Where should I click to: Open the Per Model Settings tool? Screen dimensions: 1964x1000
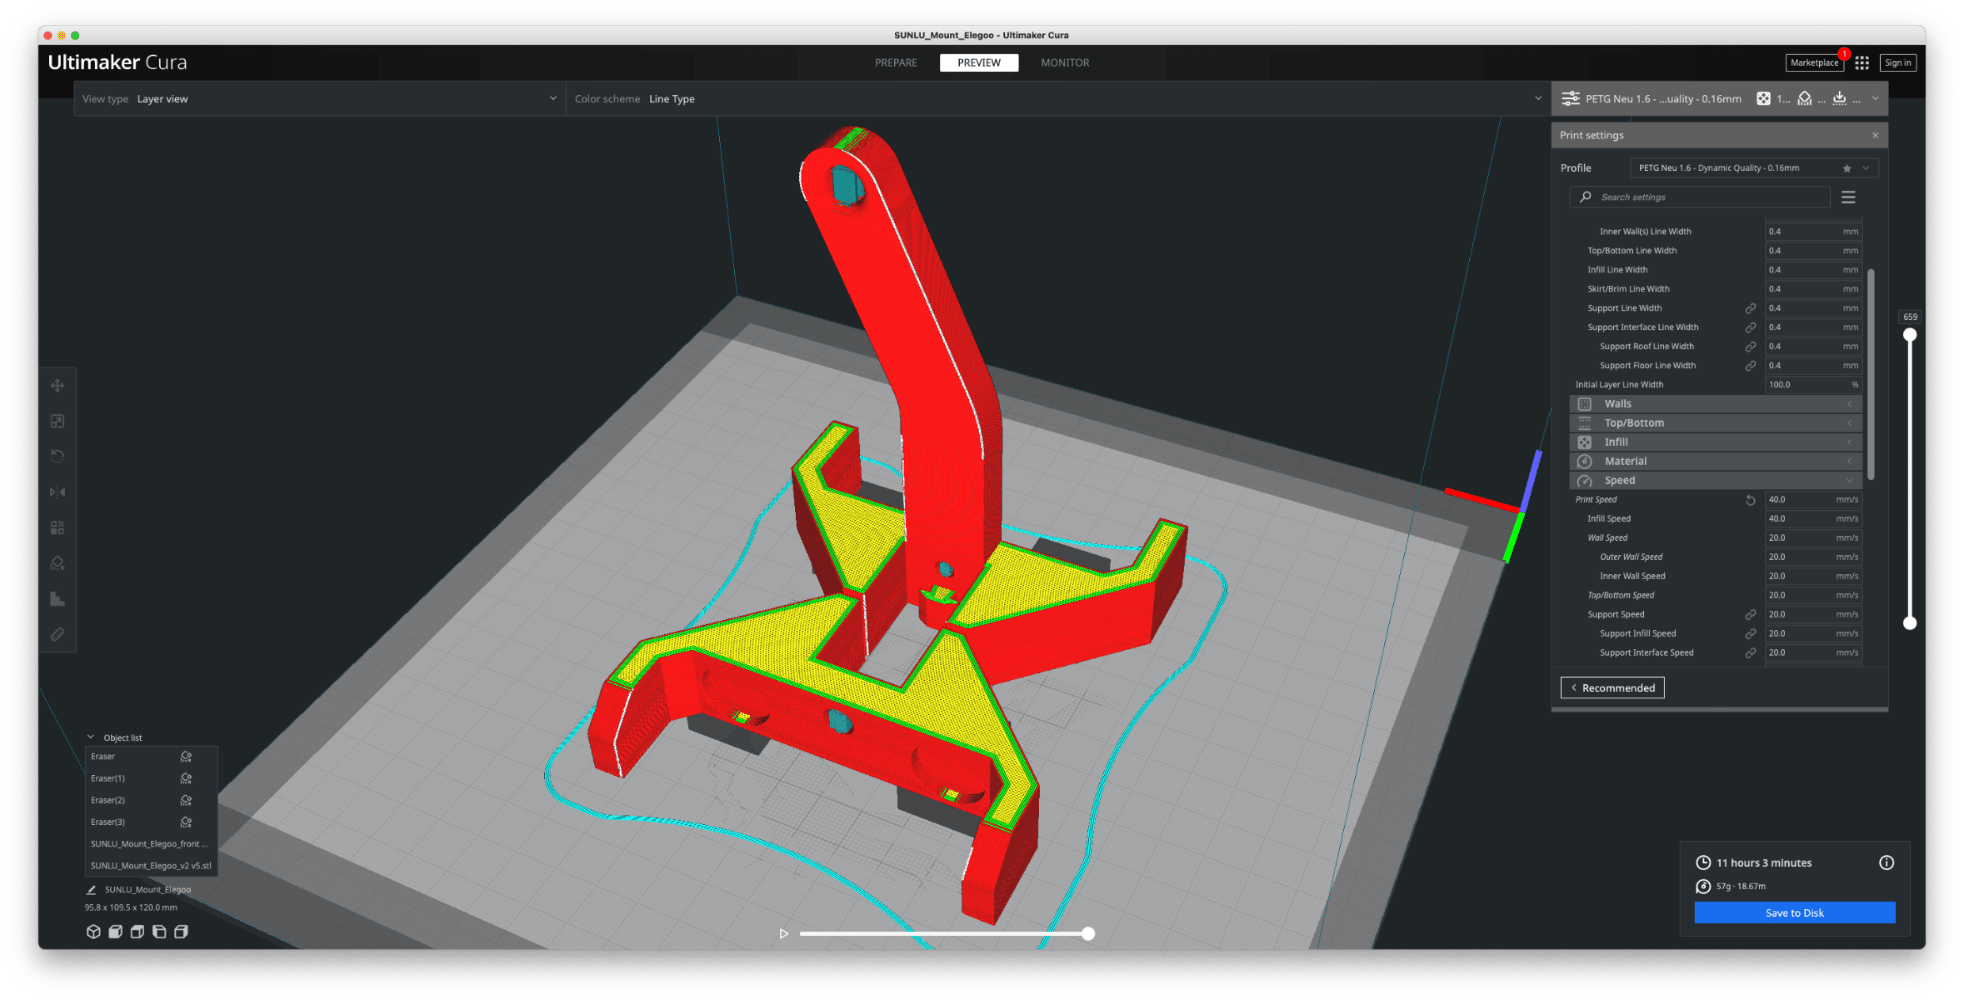[58, 528]
